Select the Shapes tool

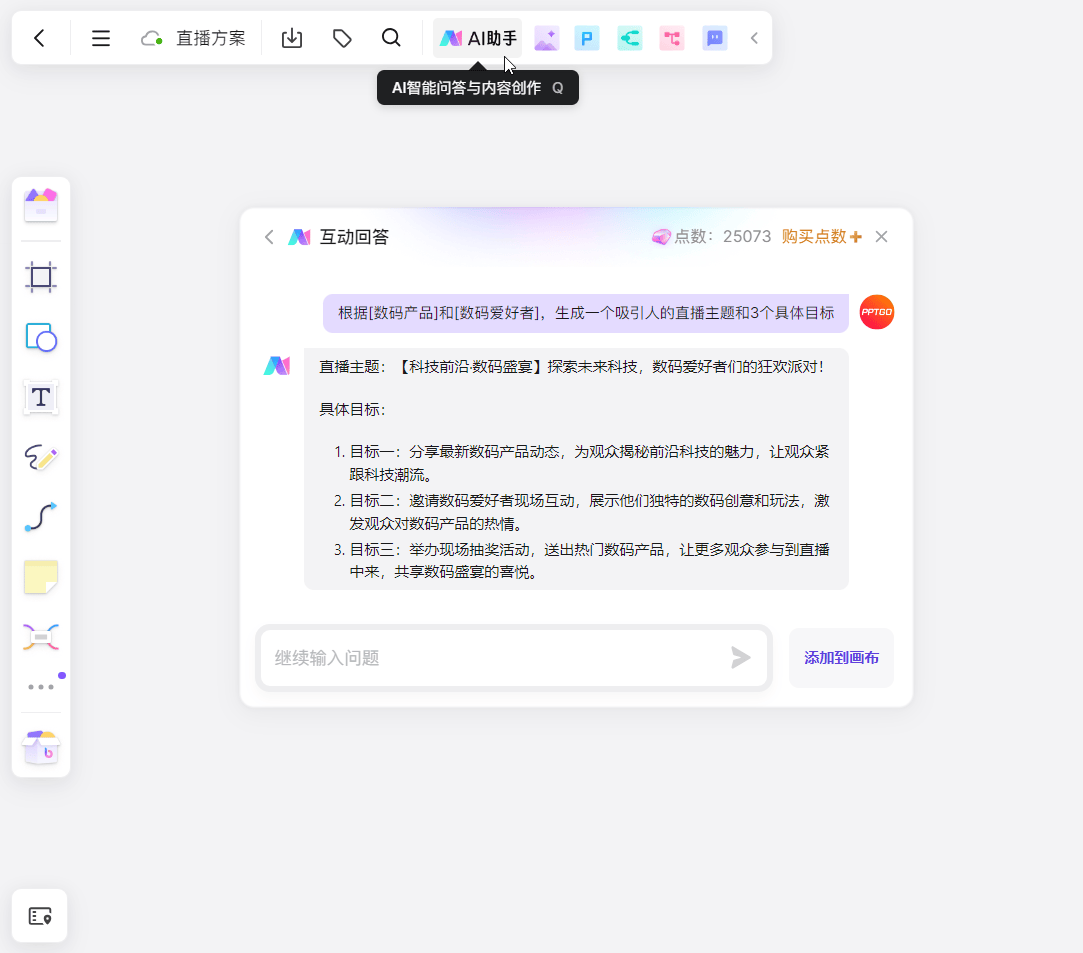[41, 338]
